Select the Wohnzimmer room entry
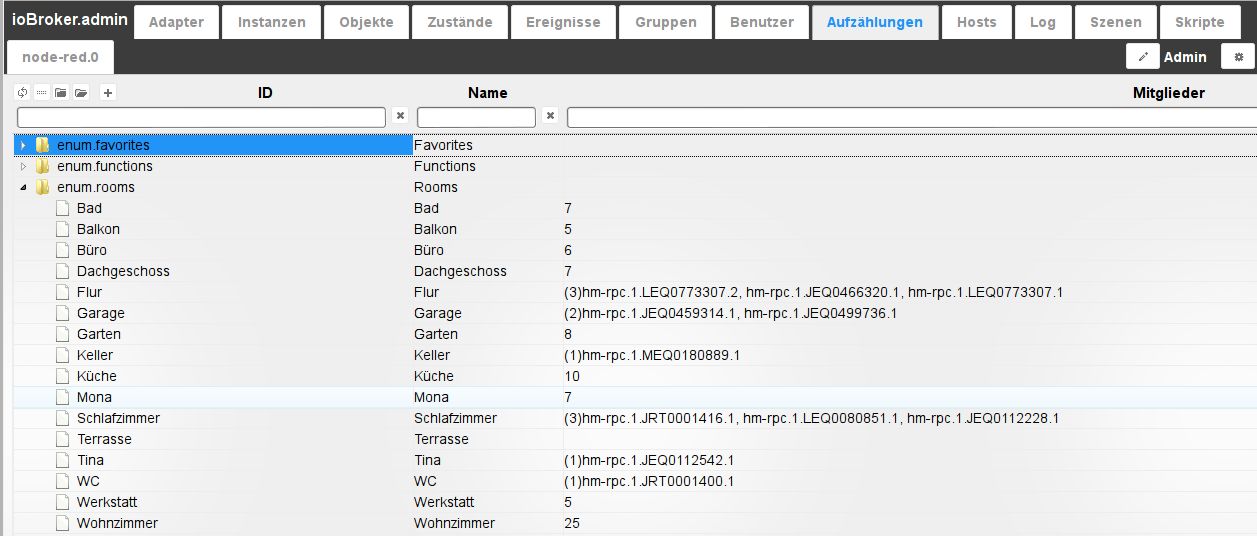This screenshot has width=1257, height=536. (x=117, y=523)
